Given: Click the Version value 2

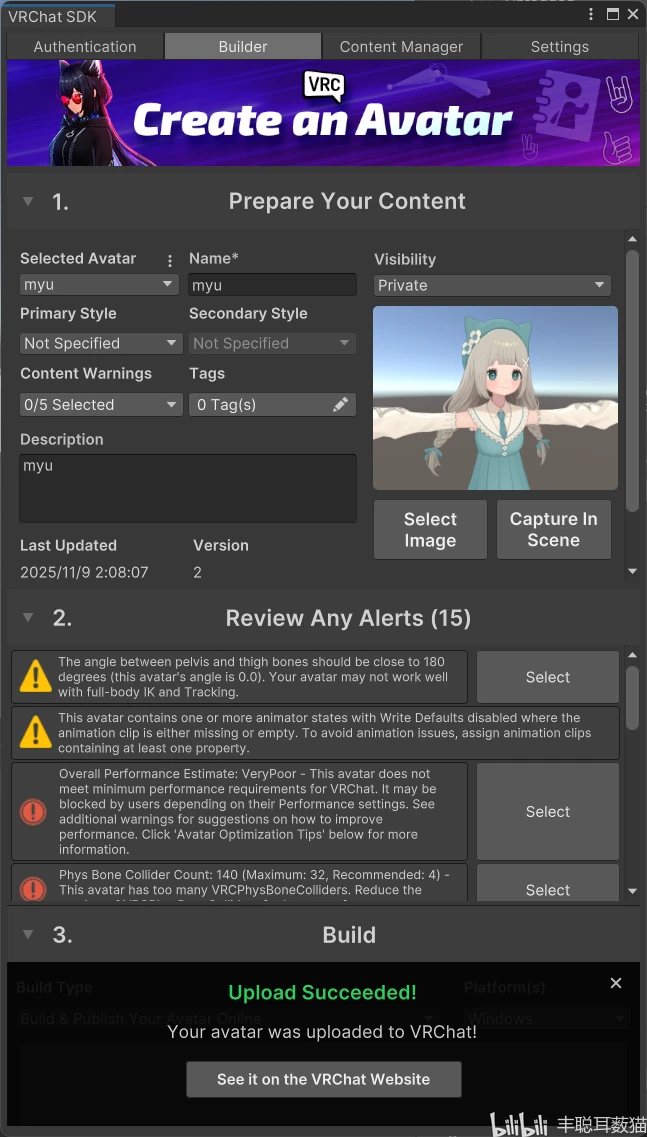Looking at the screenshot, I should pyautogui.click(x=197, y=572).
